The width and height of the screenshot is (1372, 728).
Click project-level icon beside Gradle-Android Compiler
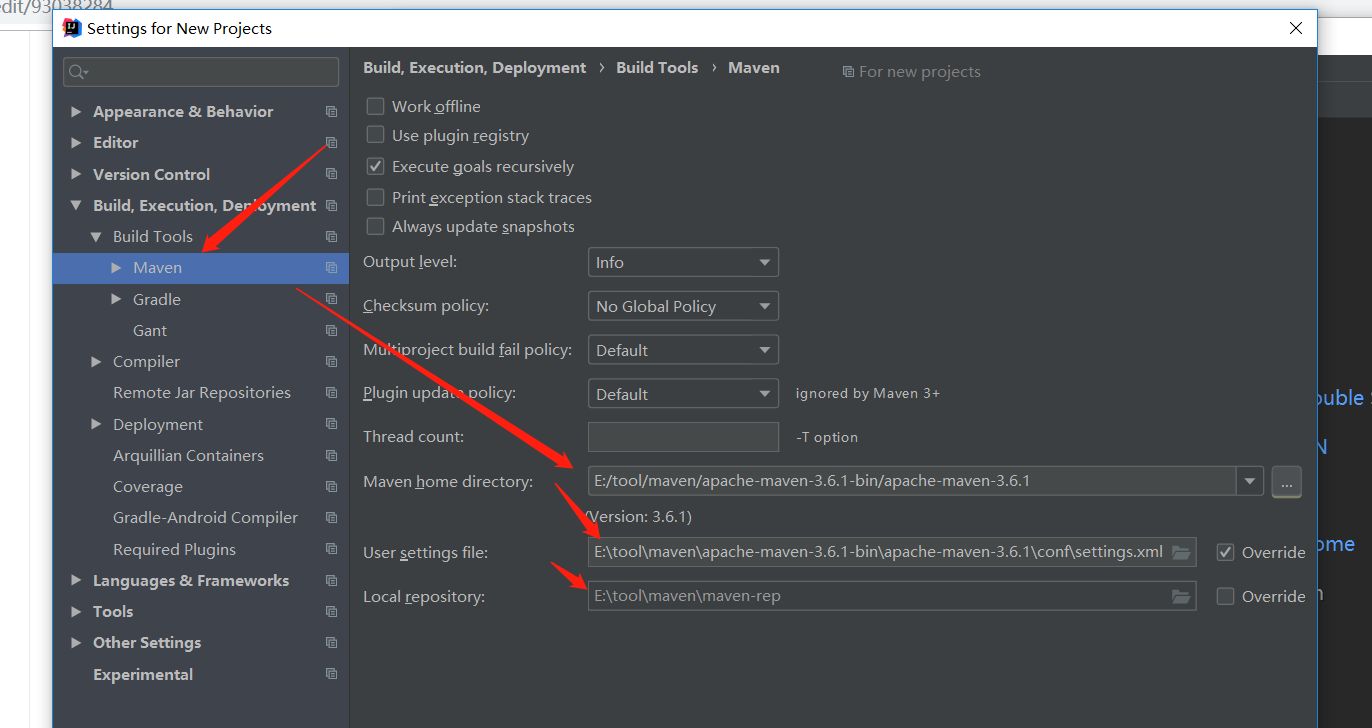[331, 517]
